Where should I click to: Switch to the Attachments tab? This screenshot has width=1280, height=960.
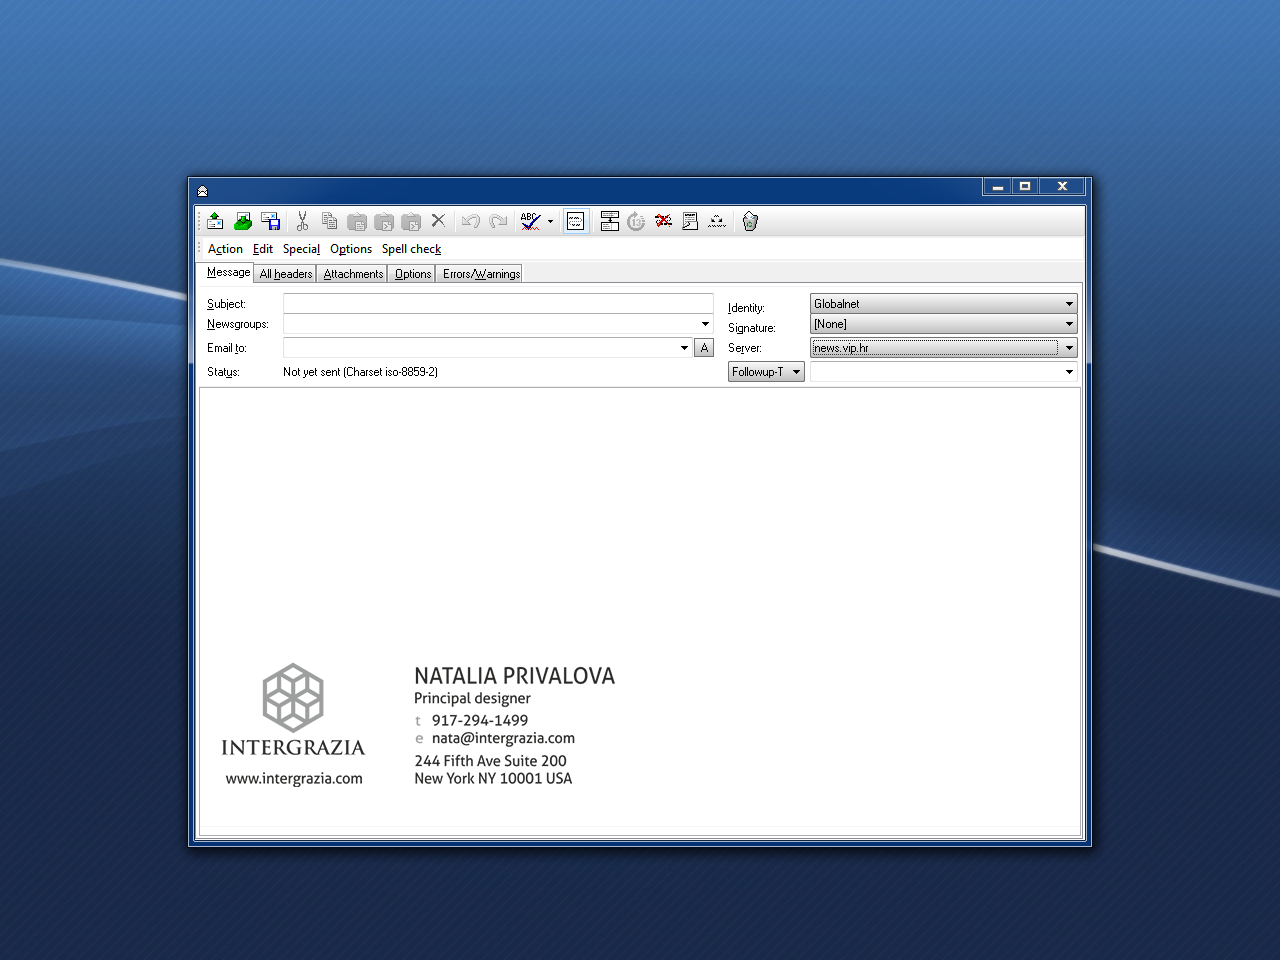pos(353,274)
